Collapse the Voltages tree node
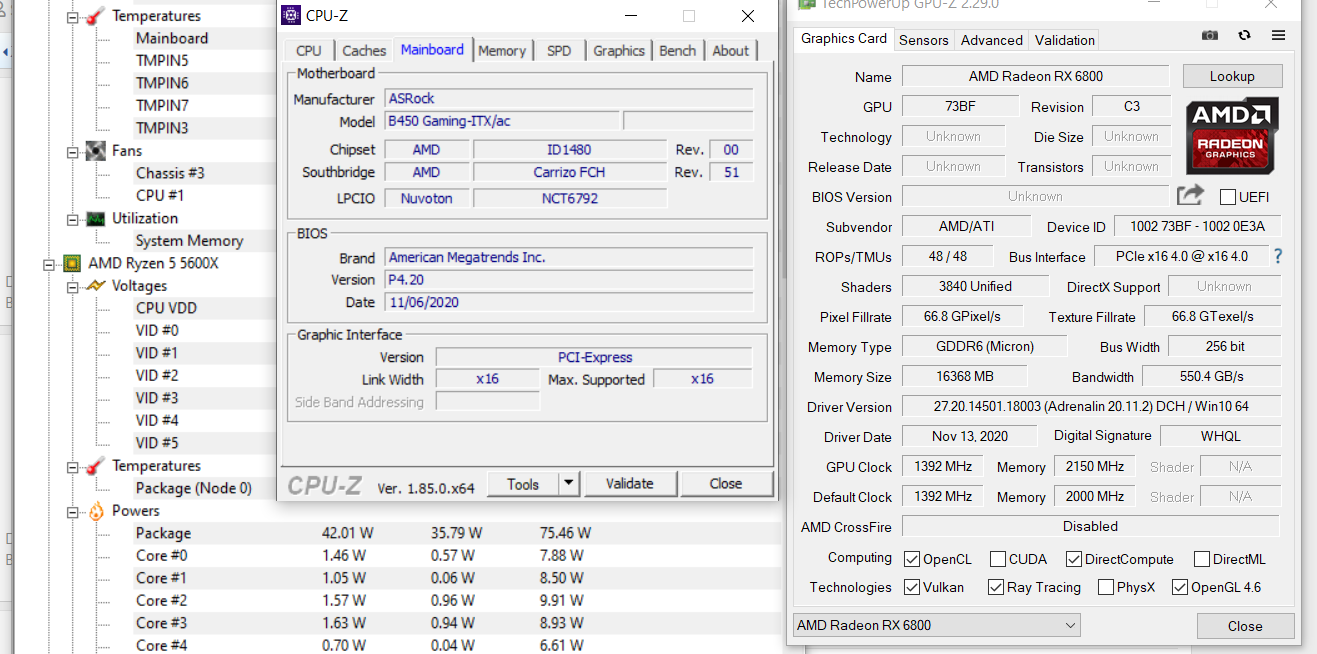This screenshot has width=1317, height=654. 73,286
